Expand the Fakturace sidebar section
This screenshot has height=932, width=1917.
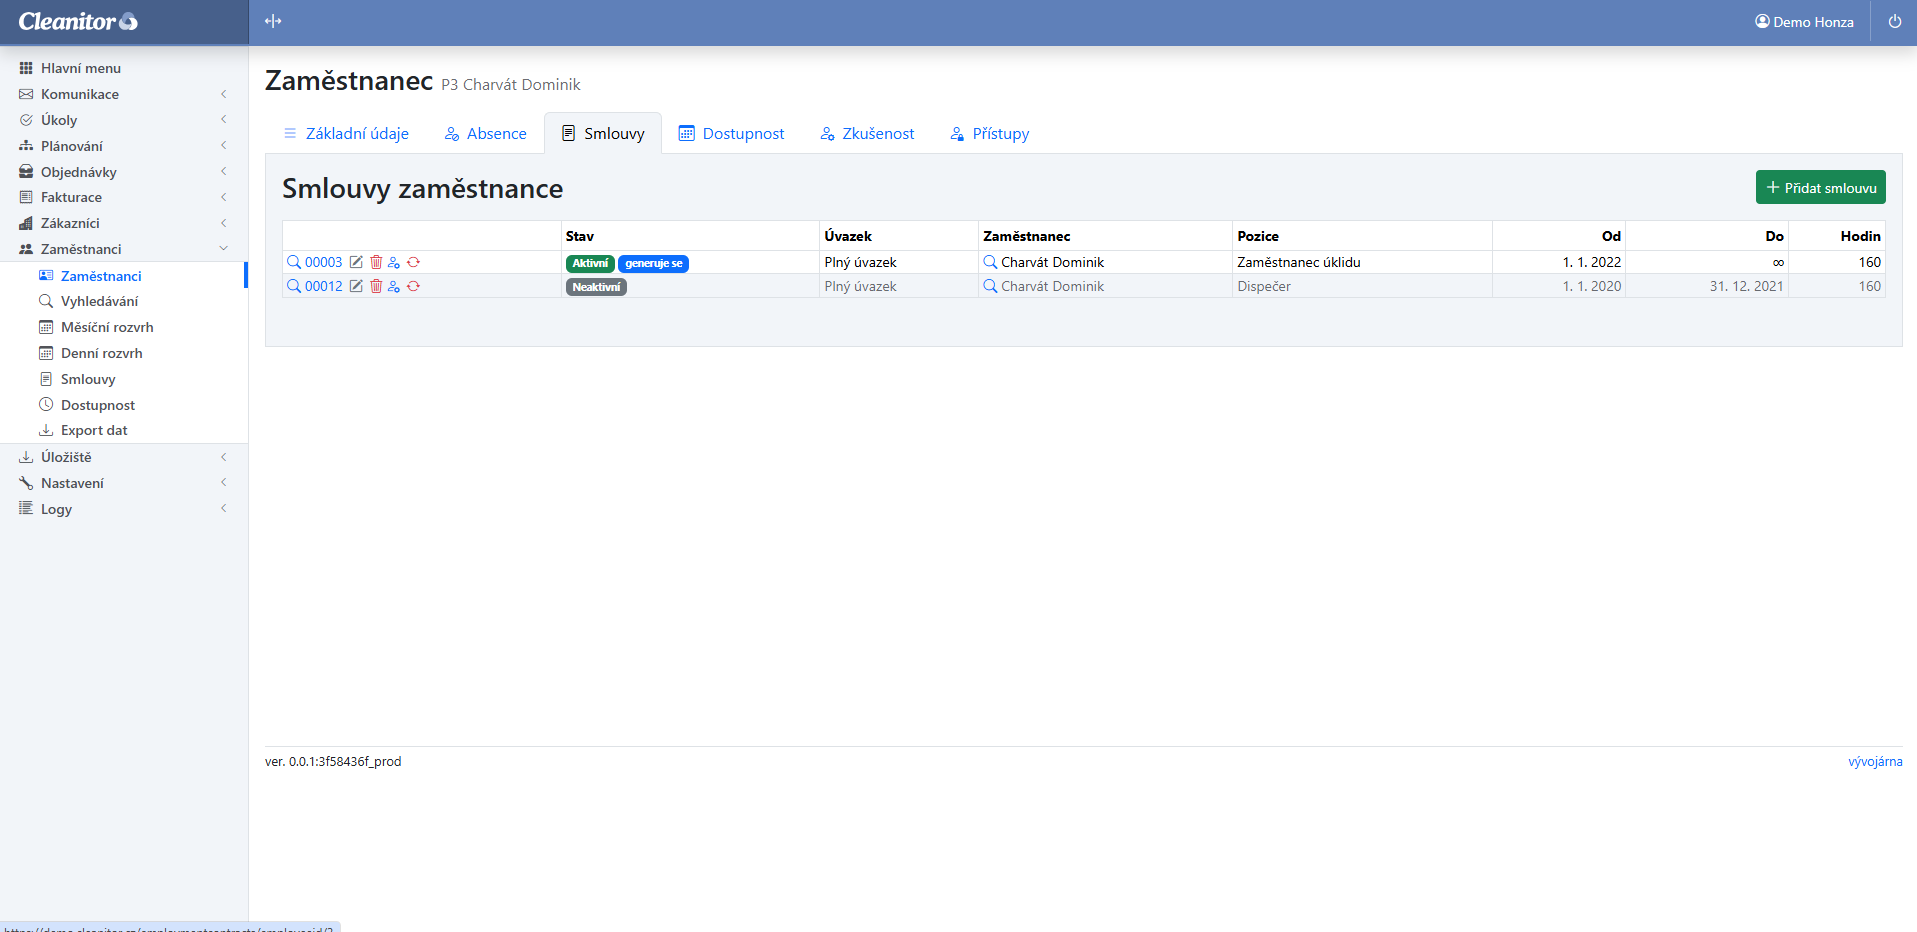pyautogui.click(x=71, y=197)
